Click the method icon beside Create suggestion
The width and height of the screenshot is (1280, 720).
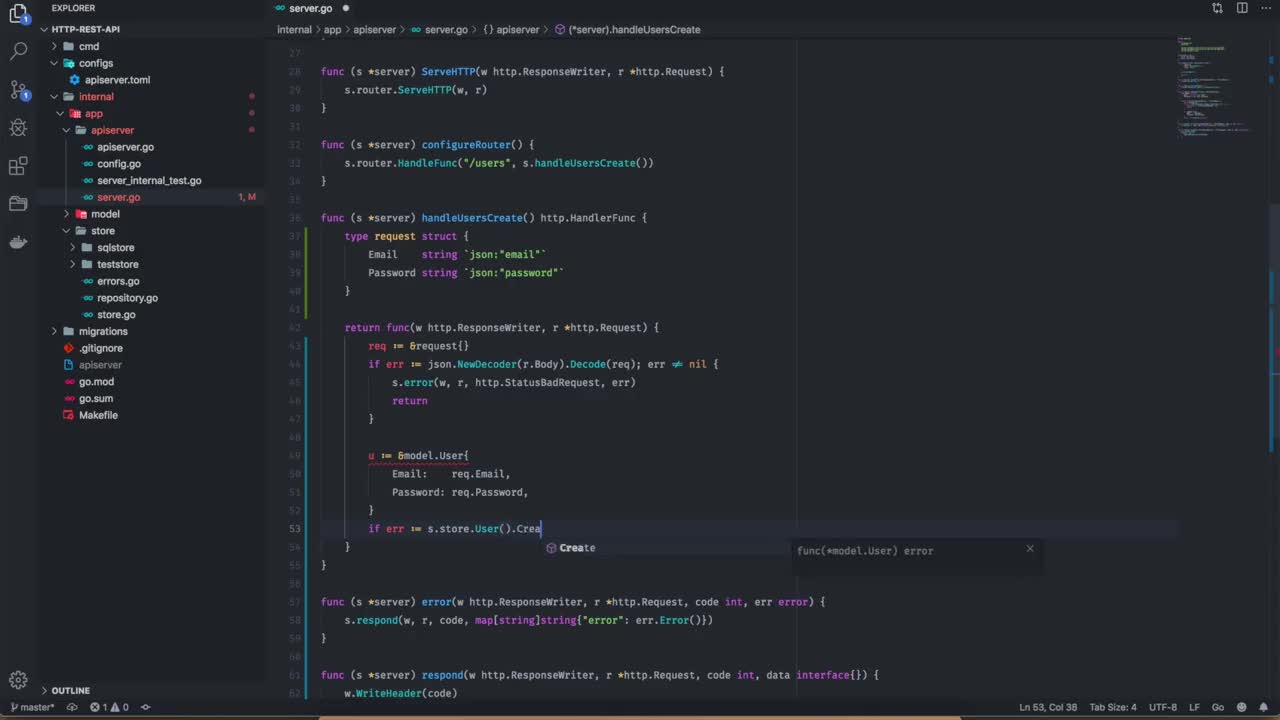[551, 548]
